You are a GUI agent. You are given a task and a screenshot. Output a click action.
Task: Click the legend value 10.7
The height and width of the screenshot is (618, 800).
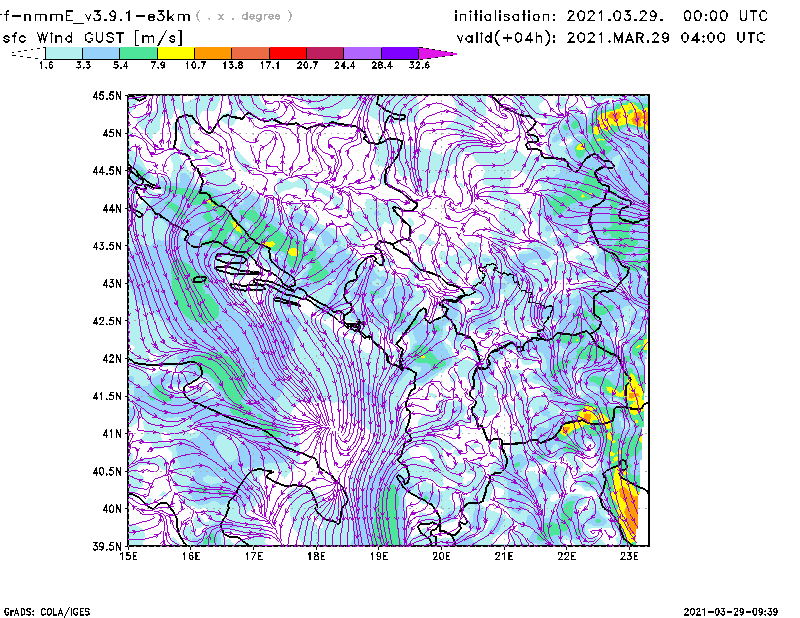pyautogui.click(x=195, y=65)
